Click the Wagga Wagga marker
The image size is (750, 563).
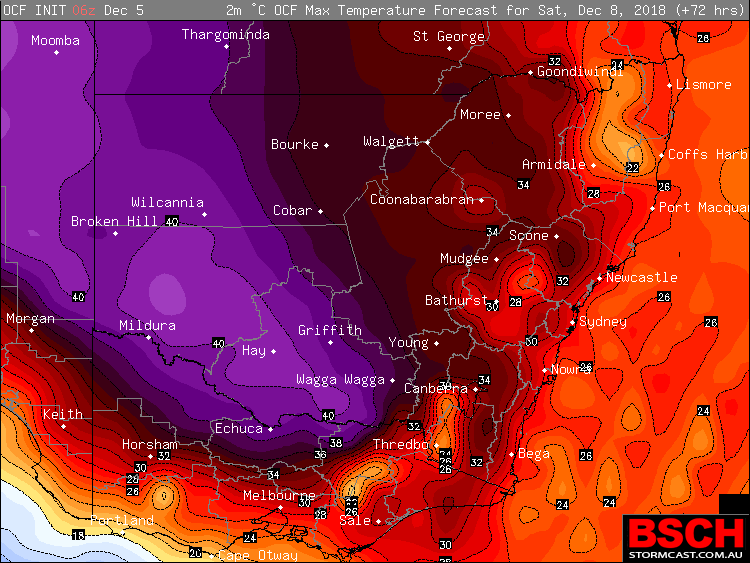tap(392, 380)
